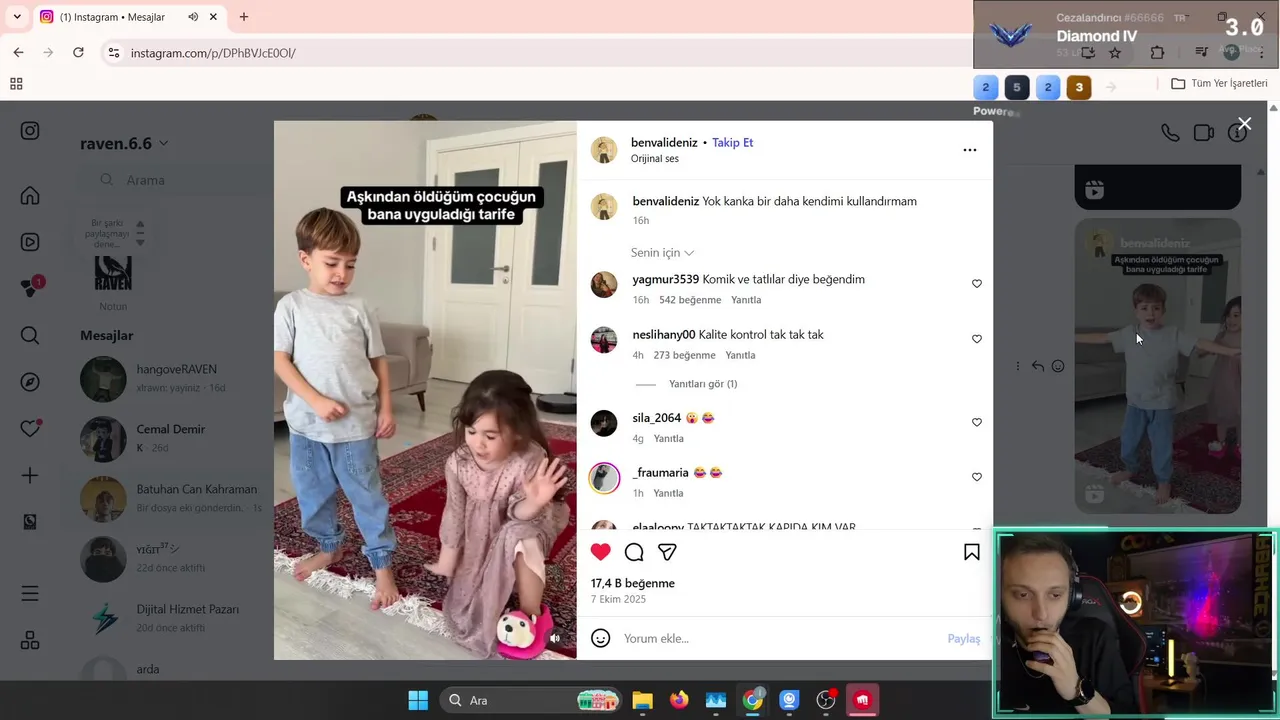
Task: Mute the Instagram tab audio icon
Action: click(x=193, y=17)
